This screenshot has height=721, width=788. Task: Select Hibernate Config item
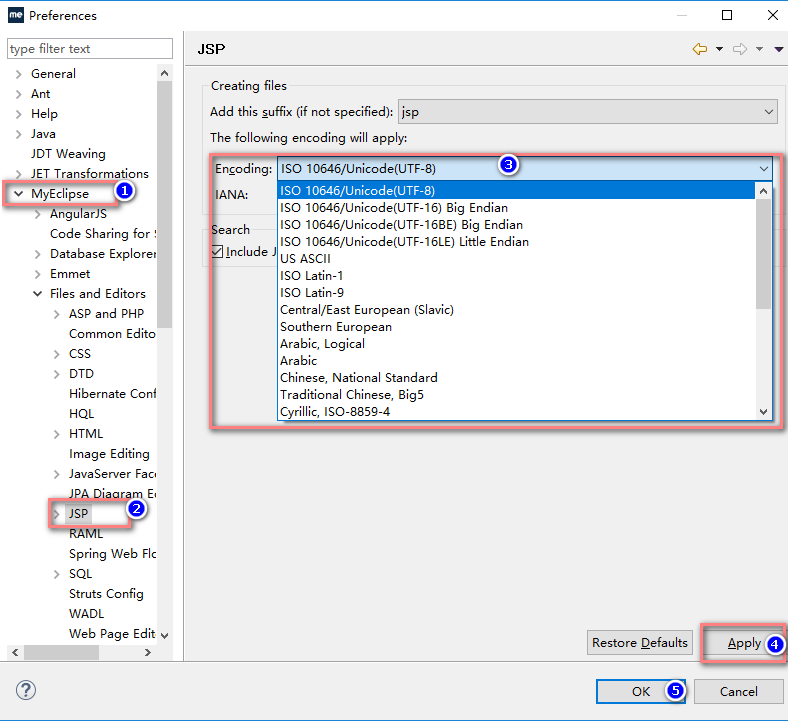(x=113, y=393)
